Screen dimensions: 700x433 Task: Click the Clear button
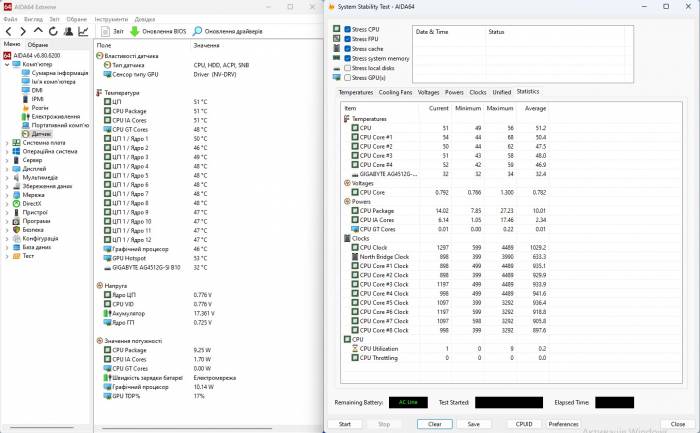[x=435, y=424]
